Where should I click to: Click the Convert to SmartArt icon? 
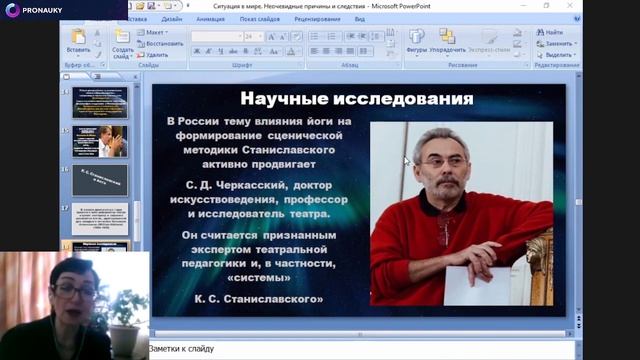click(x=390, y=54)
